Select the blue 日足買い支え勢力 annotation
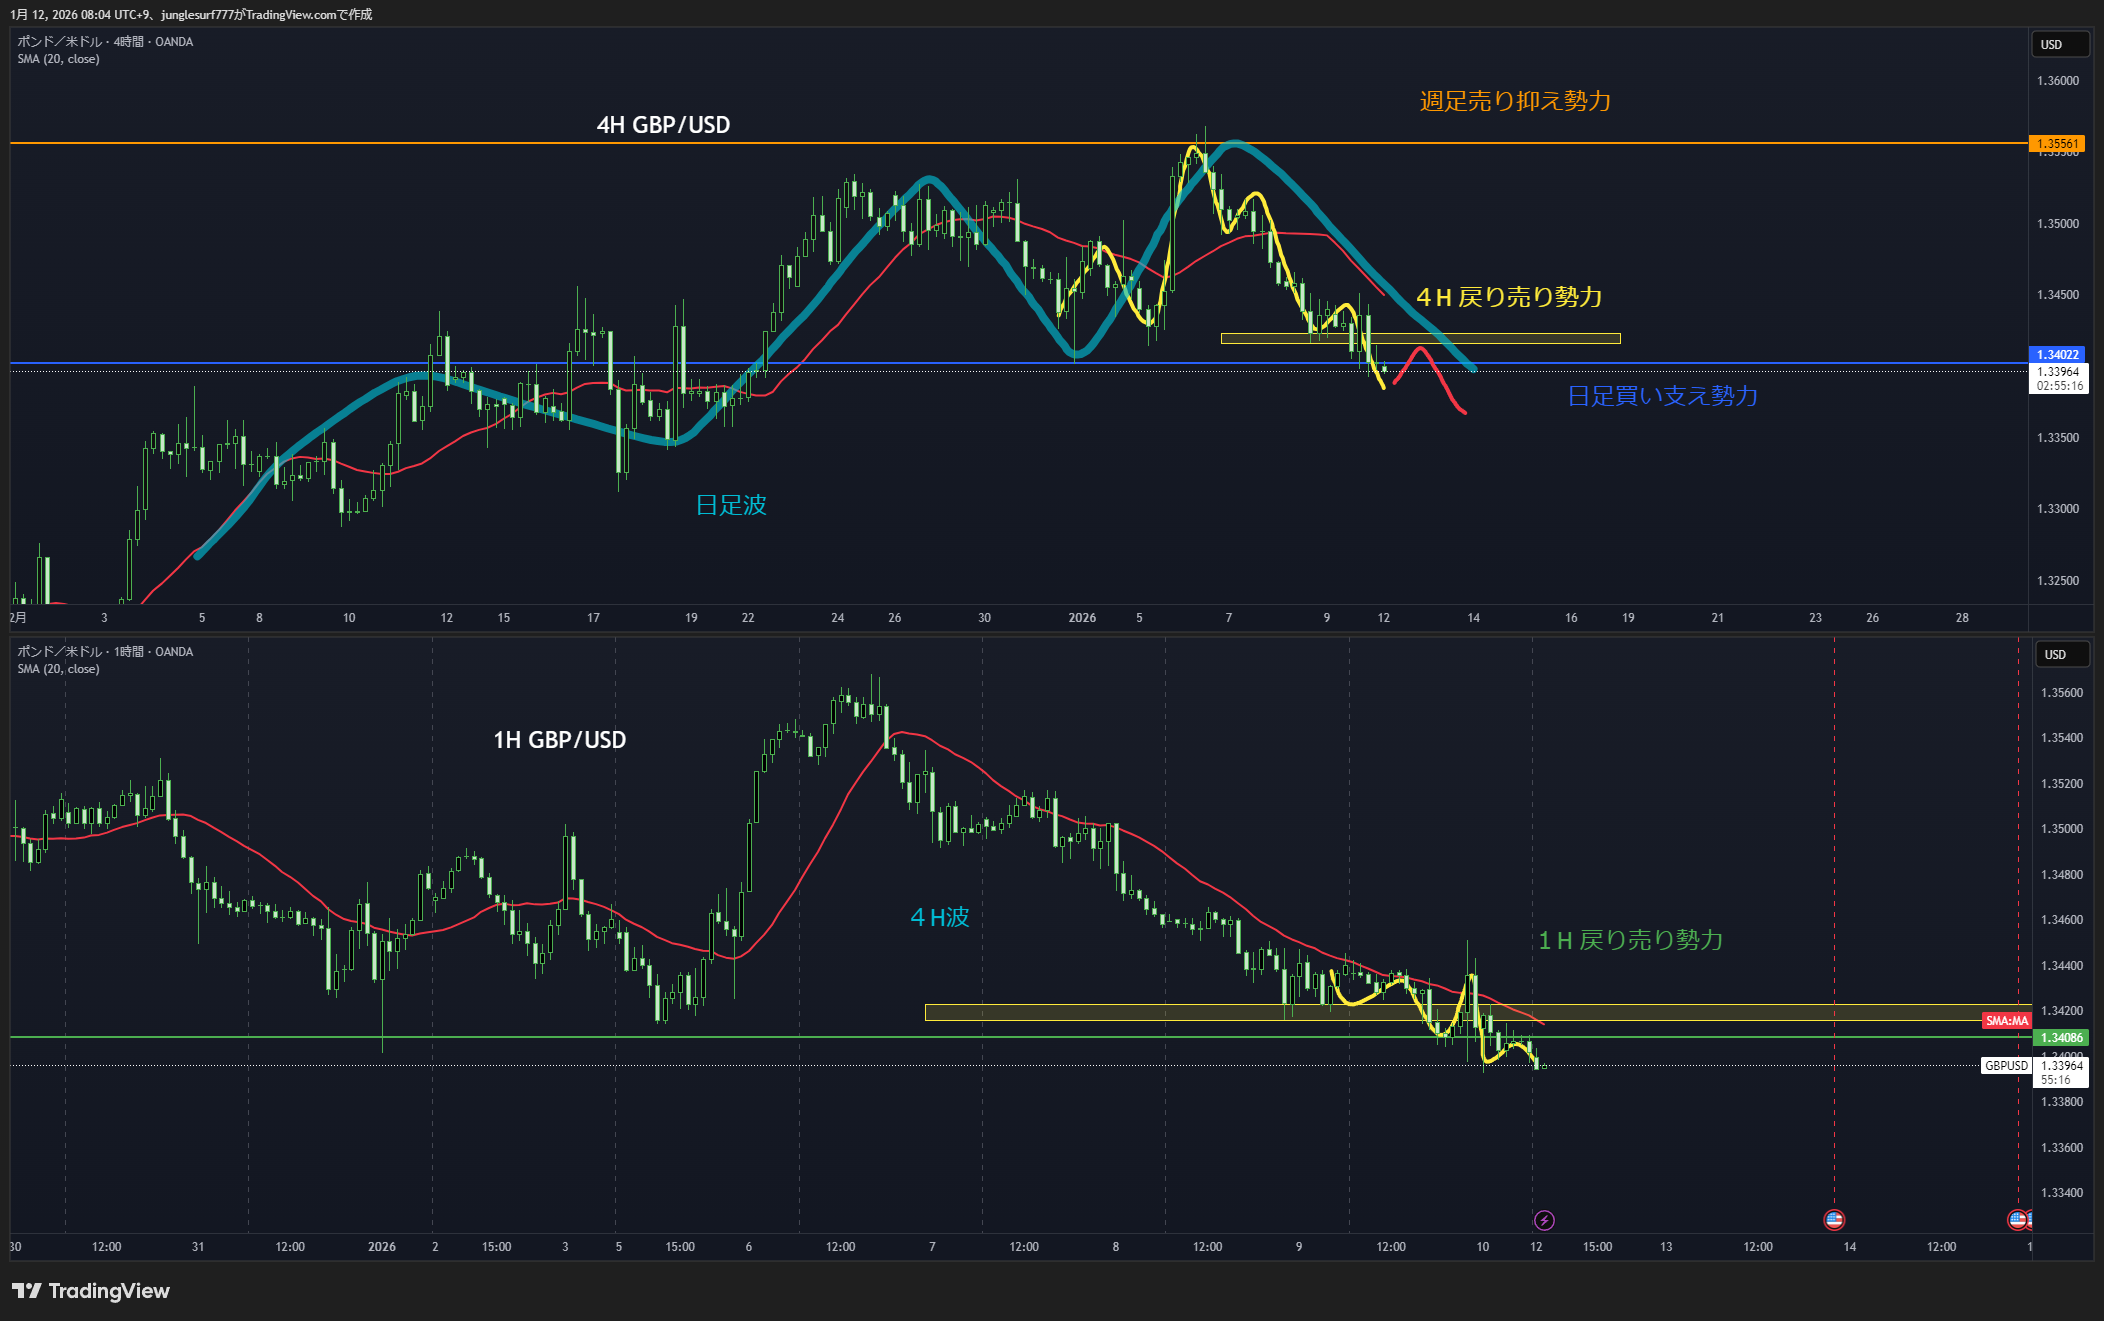 pos(1662,396)
